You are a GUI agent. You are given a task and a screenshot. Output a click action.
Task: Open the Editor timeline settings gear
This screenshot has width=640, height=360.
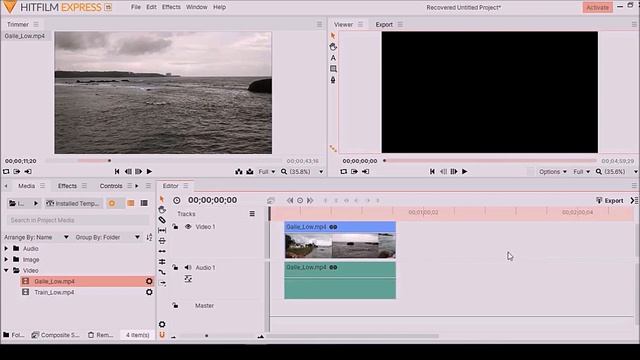(162, 324)
